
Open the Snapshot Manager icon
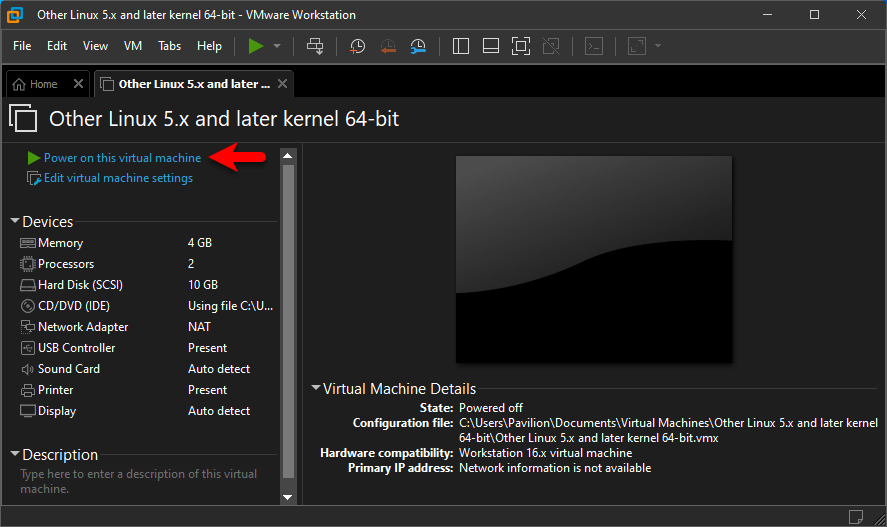(x=418, y=46)
